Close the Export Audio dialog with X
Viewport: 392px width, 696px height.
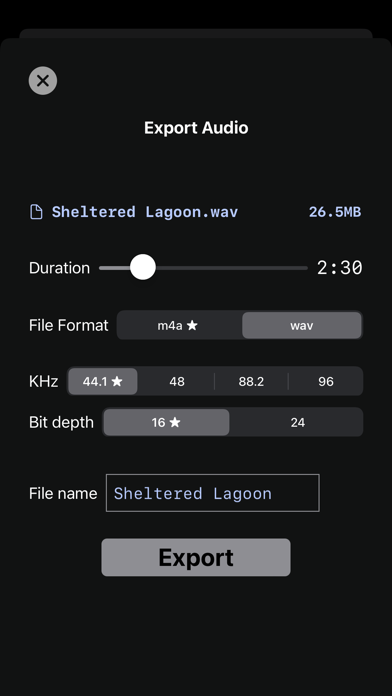click(43, 80)
